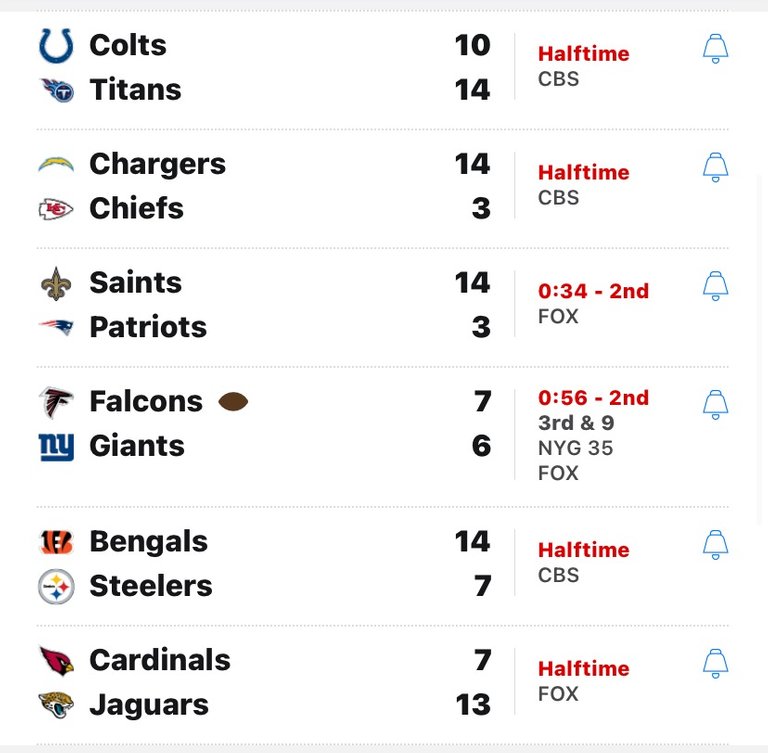Tap the Giants ny logo

coord(56,447)
